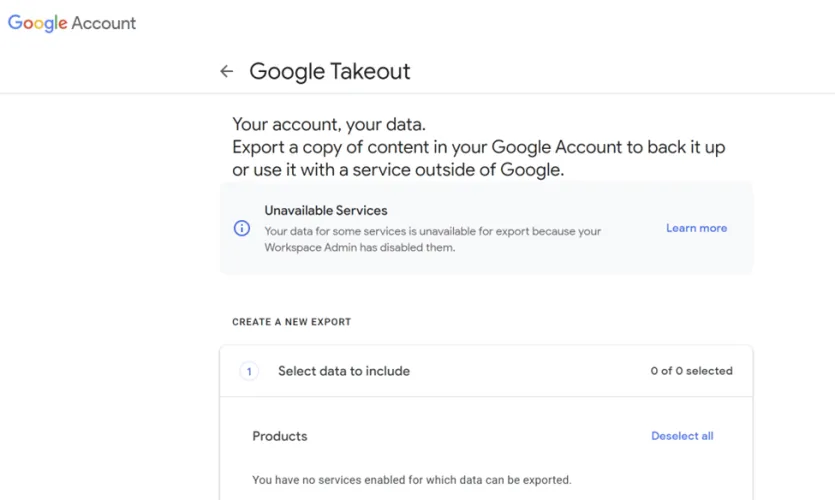
Task: Click the no services enabled message
Action: (411, 480)
